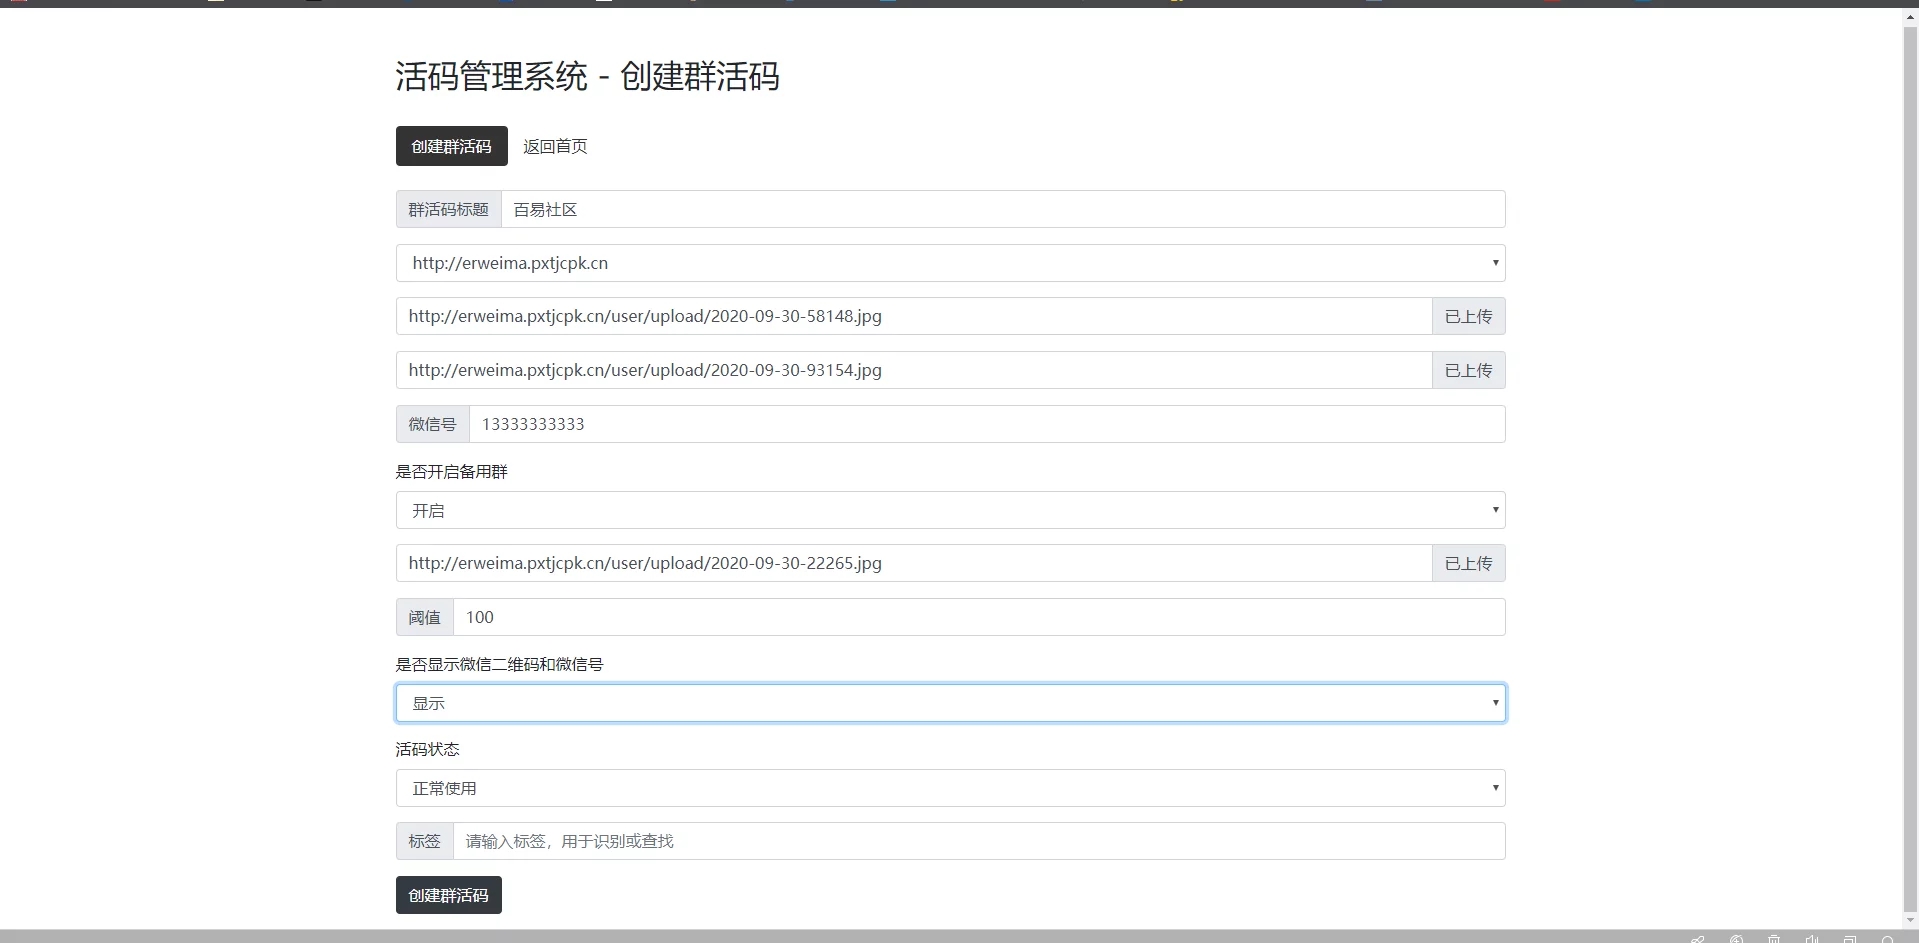Click the 阈值 field containing 100
This screenshot has height=943, width=1919.
click(x=978, y=617)
